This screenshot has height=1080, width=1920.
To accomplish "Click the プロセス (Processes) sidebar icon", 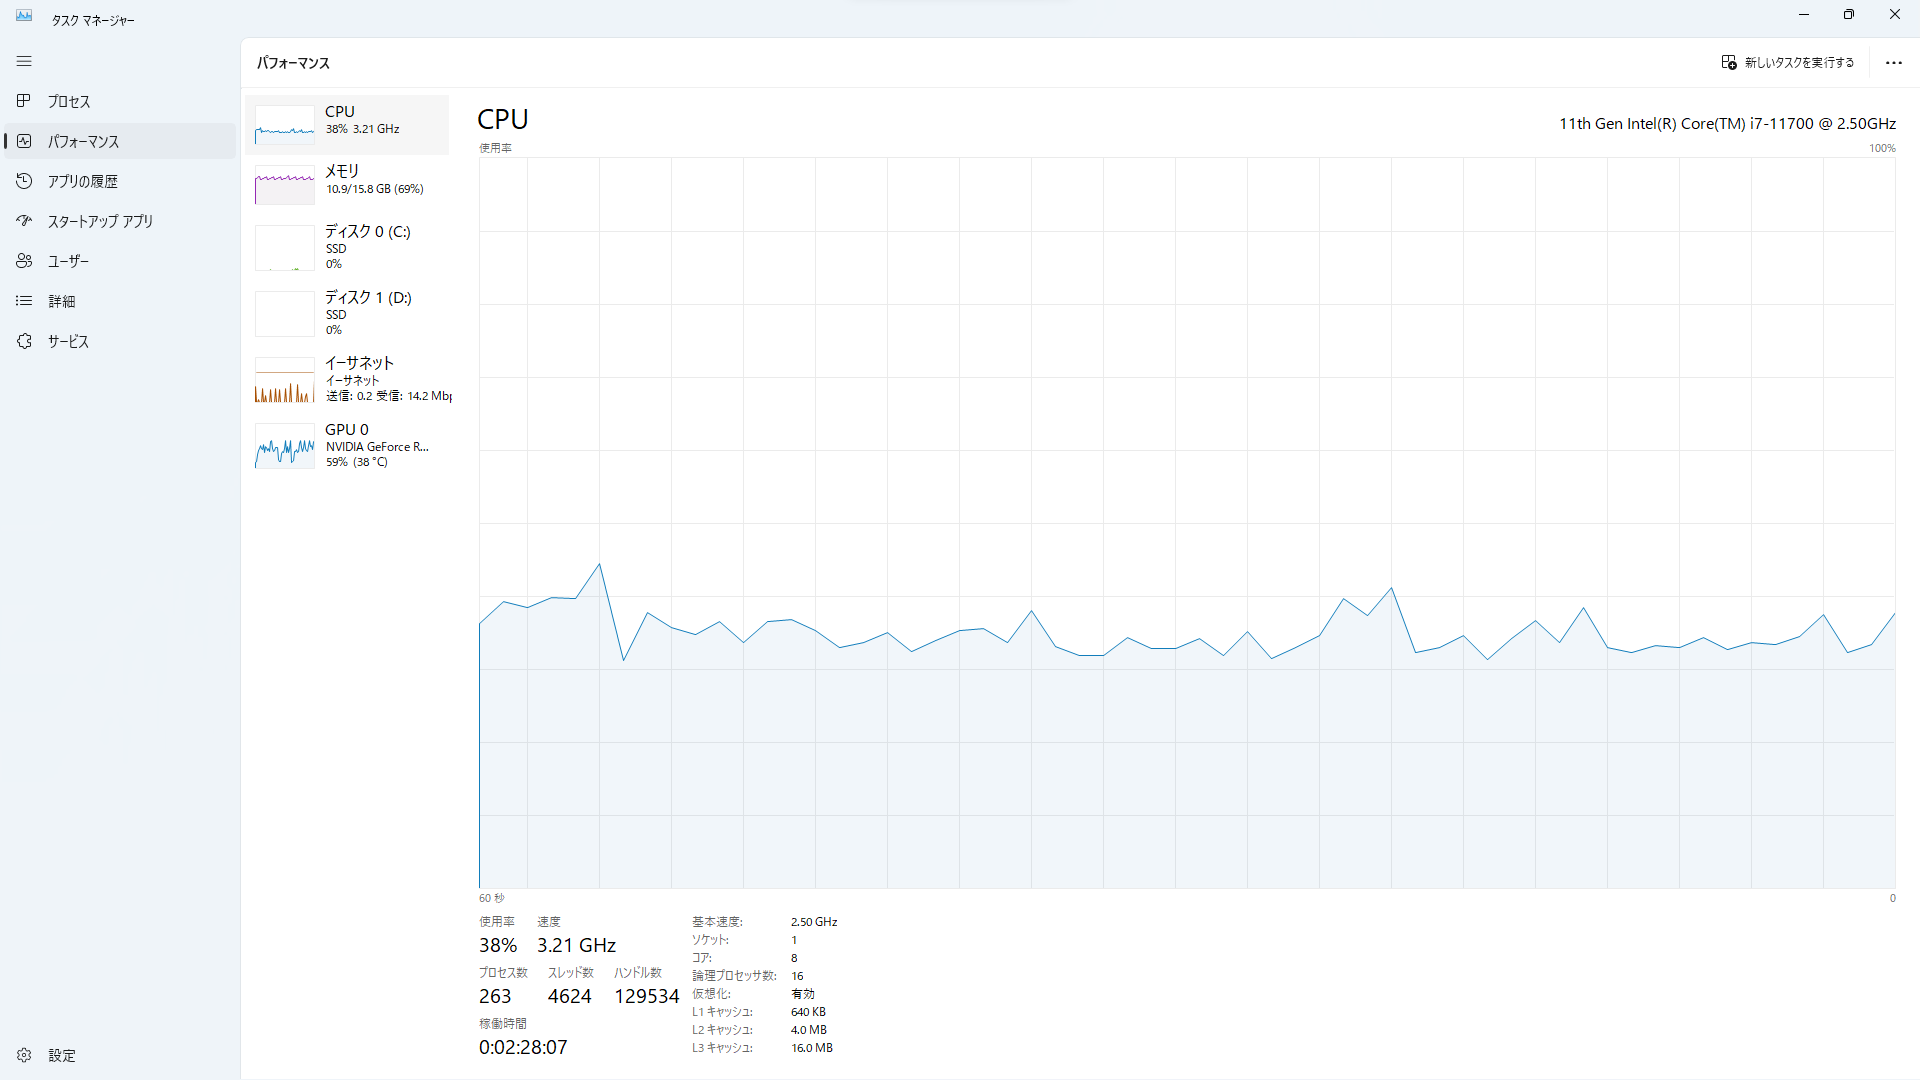I will 24,101.
